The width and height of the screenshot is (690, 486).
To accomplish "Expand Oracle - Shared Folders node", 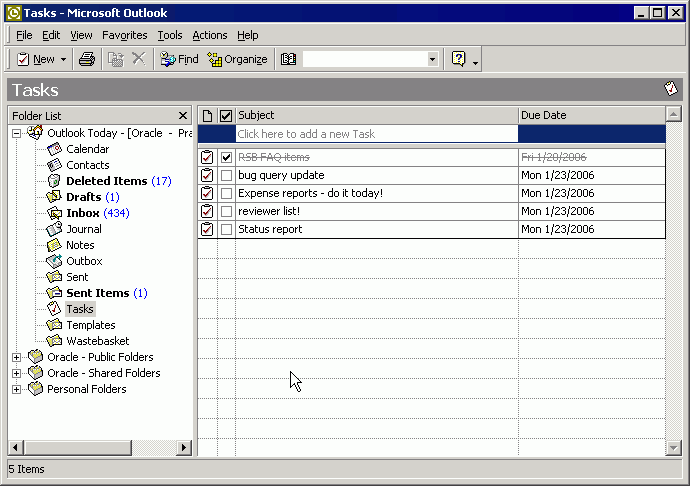I will coord(16,373).
